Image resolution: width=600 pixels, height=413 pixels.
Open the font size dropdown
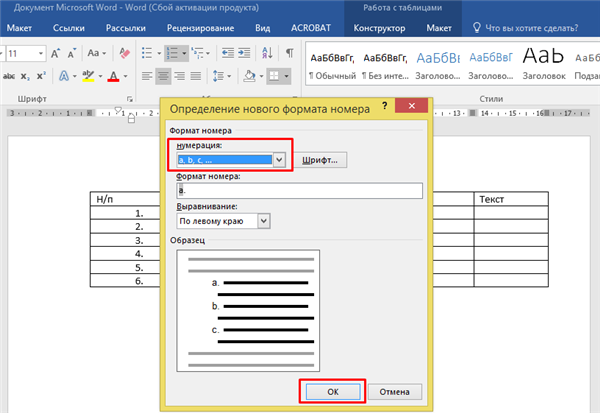(41, 53)
